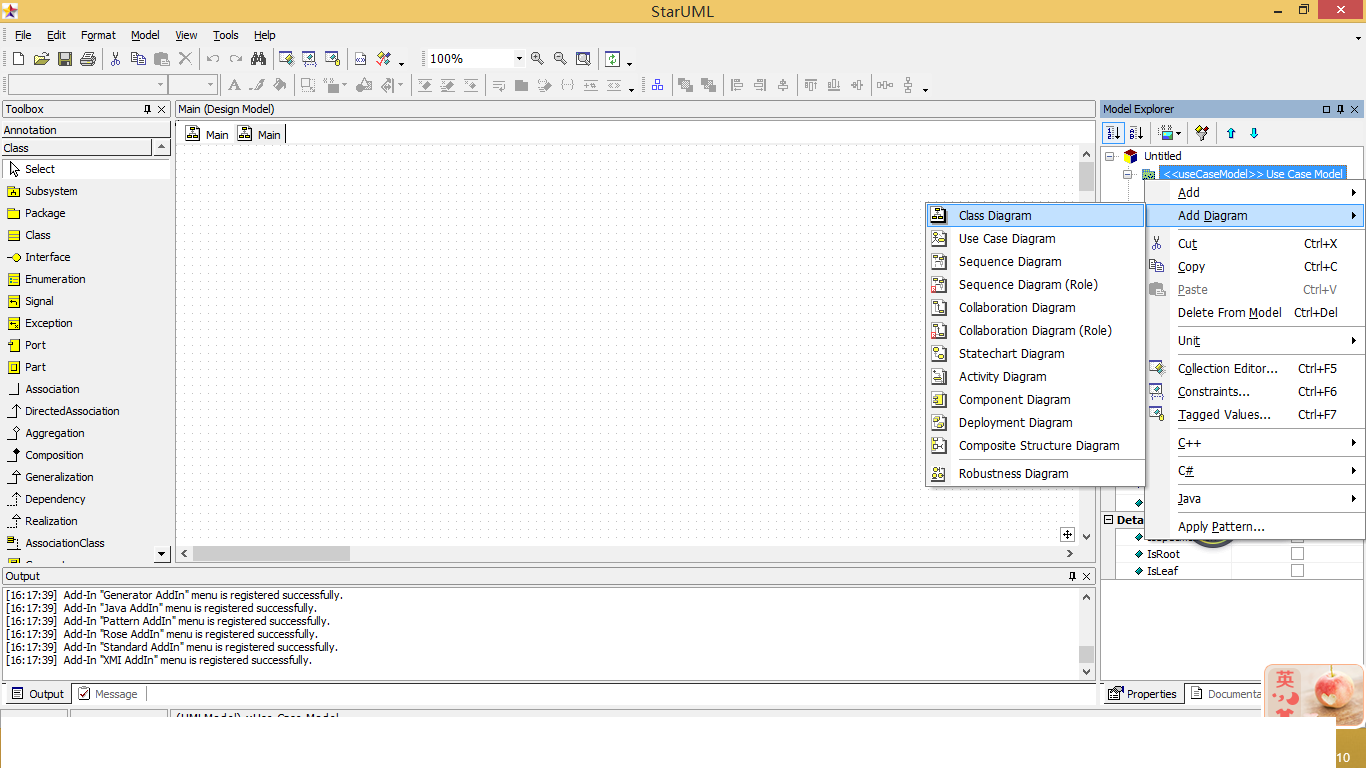Image resolution: width=1366 pixels, height=768 pixels.
Task: Collapse the Detail properties section
Action: 1108,520
